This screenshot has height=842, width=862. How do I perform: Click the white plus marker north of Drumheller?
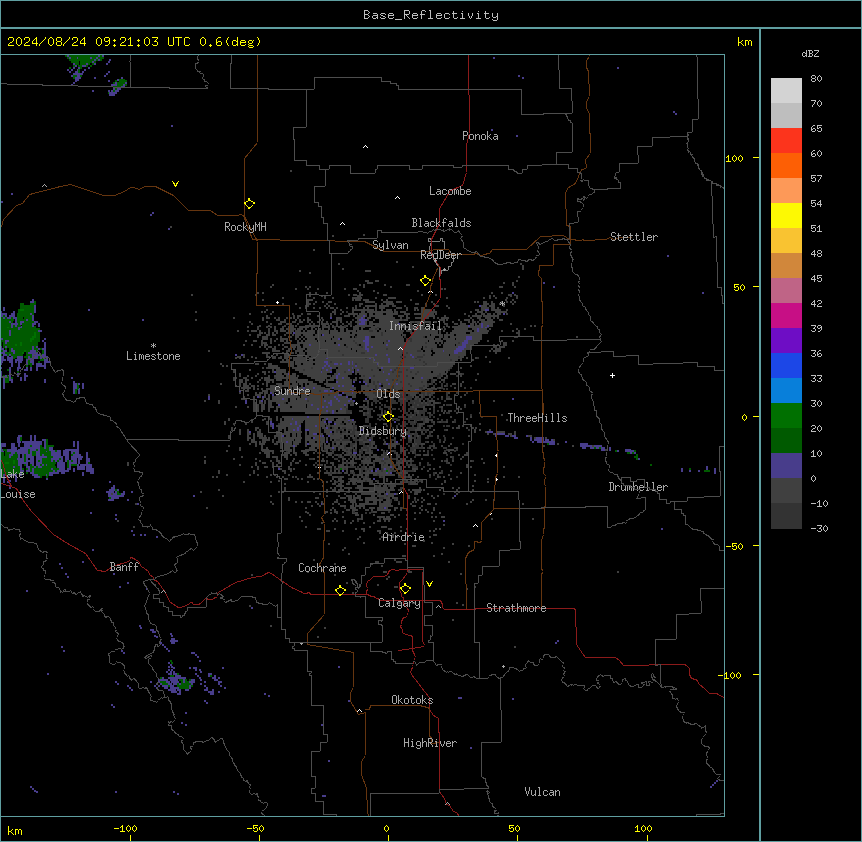pyautogui.click(x=612, y=375)
